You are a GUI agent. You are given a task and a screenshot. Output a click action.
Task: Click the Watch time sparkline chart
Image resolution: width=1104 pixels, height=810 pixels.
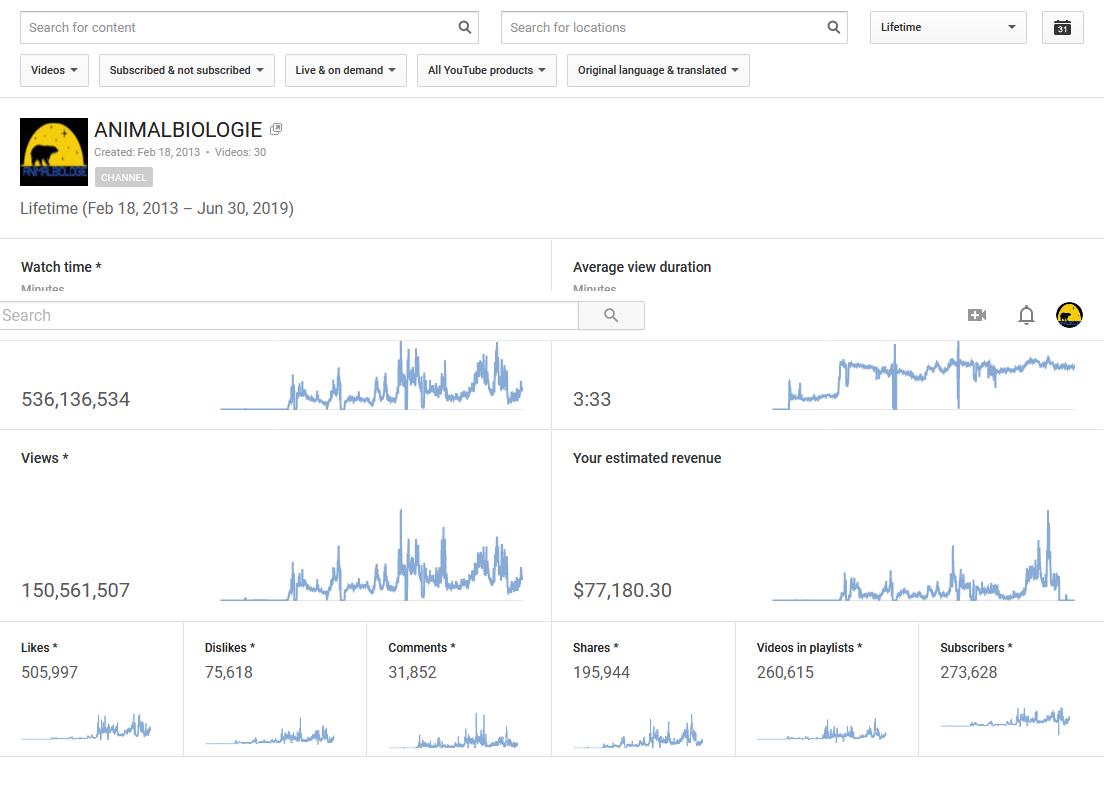click(372, 375)
